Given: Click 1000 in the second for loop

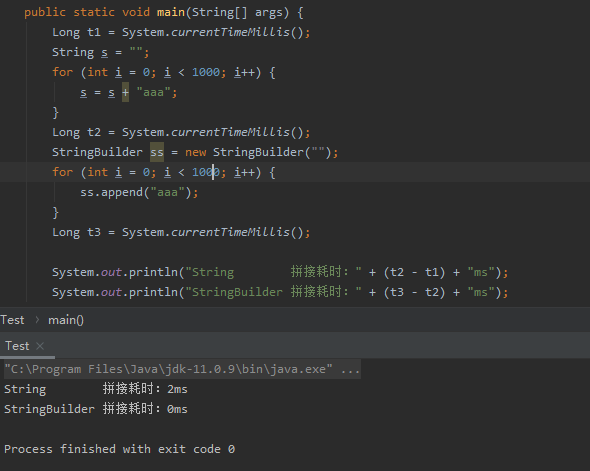Looking at the screenshot, I should click(x=206, y=172).
